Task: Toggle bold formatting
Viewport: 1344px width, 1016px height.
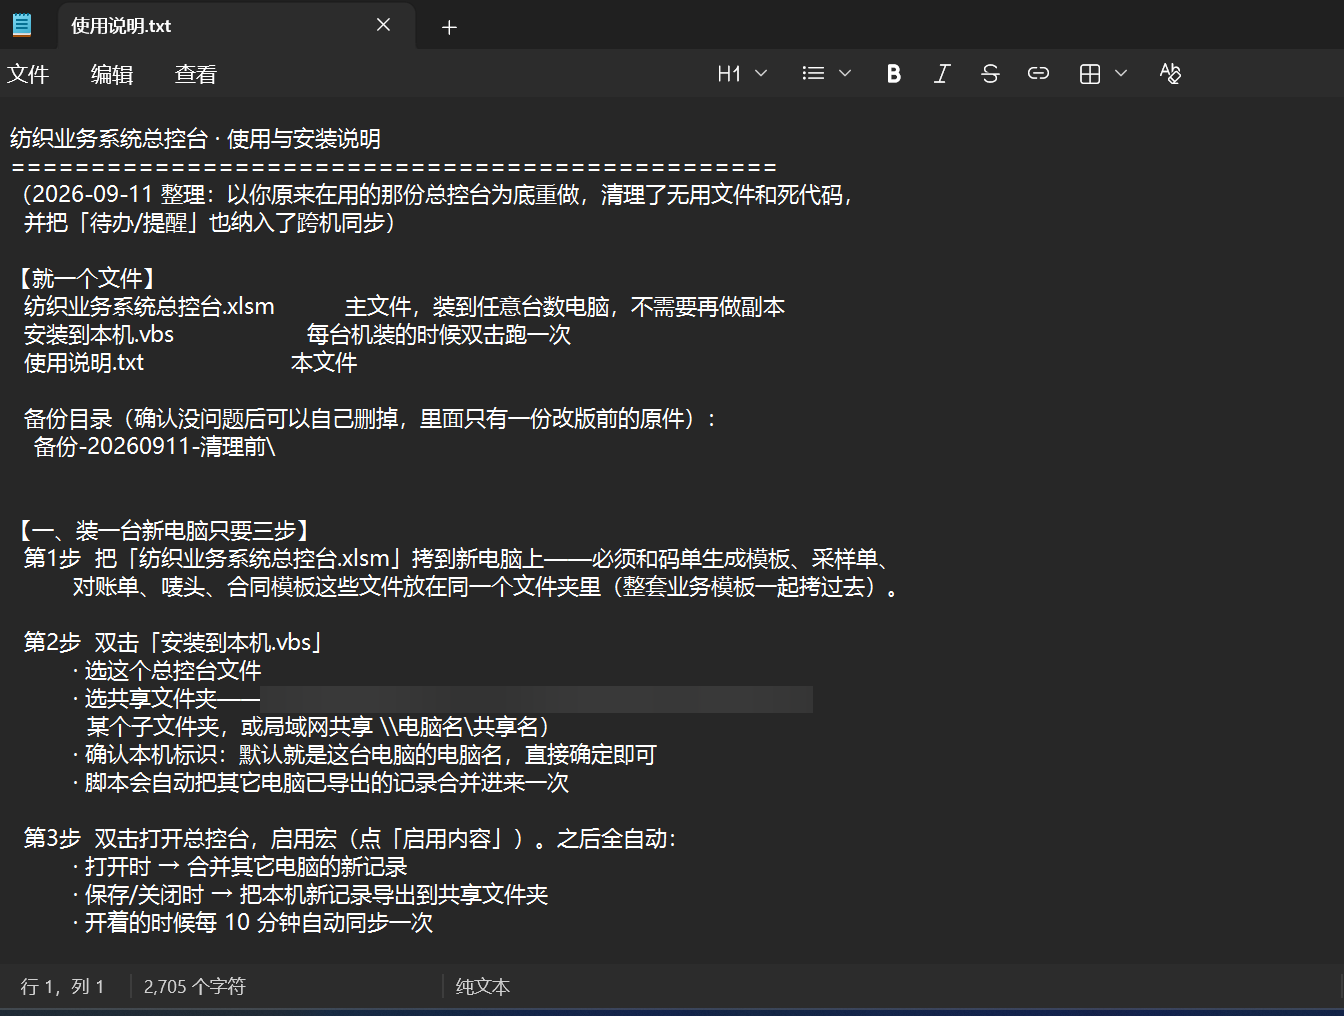Action: click(x=894, y=74)
